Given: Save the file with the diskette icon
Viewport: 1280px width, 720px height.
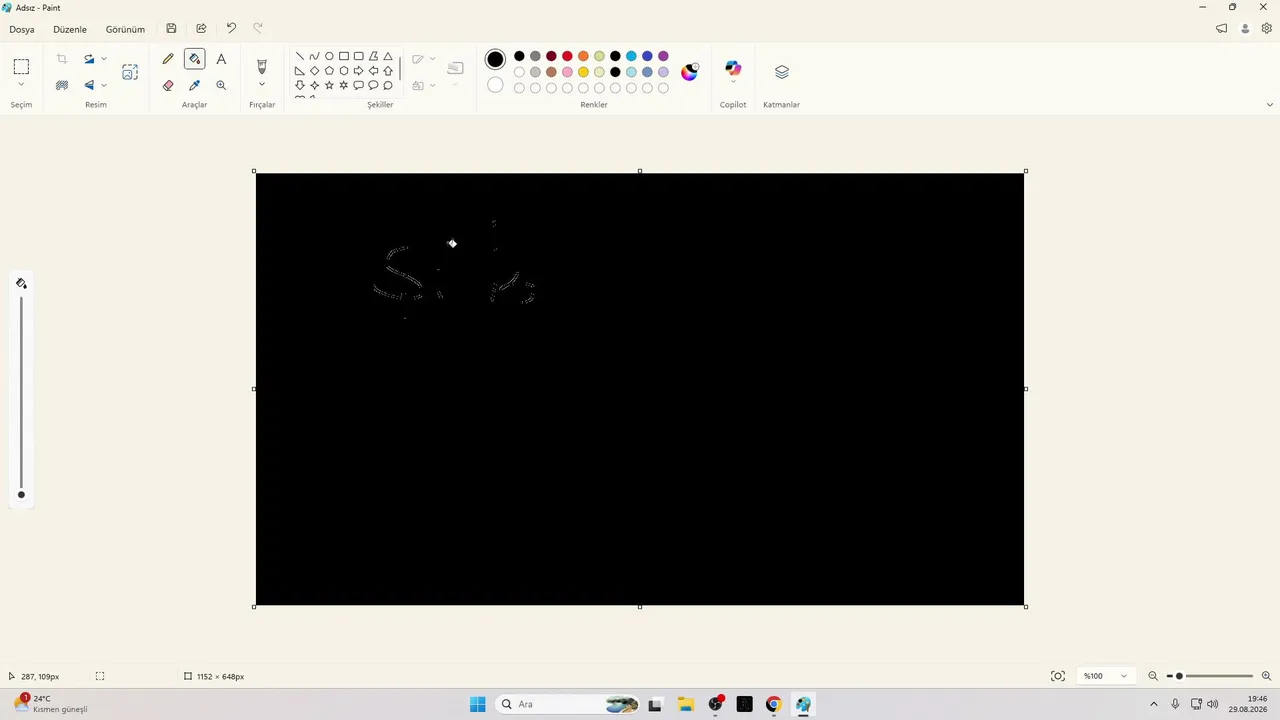Looking at the screenshot, I should (171, 29).
